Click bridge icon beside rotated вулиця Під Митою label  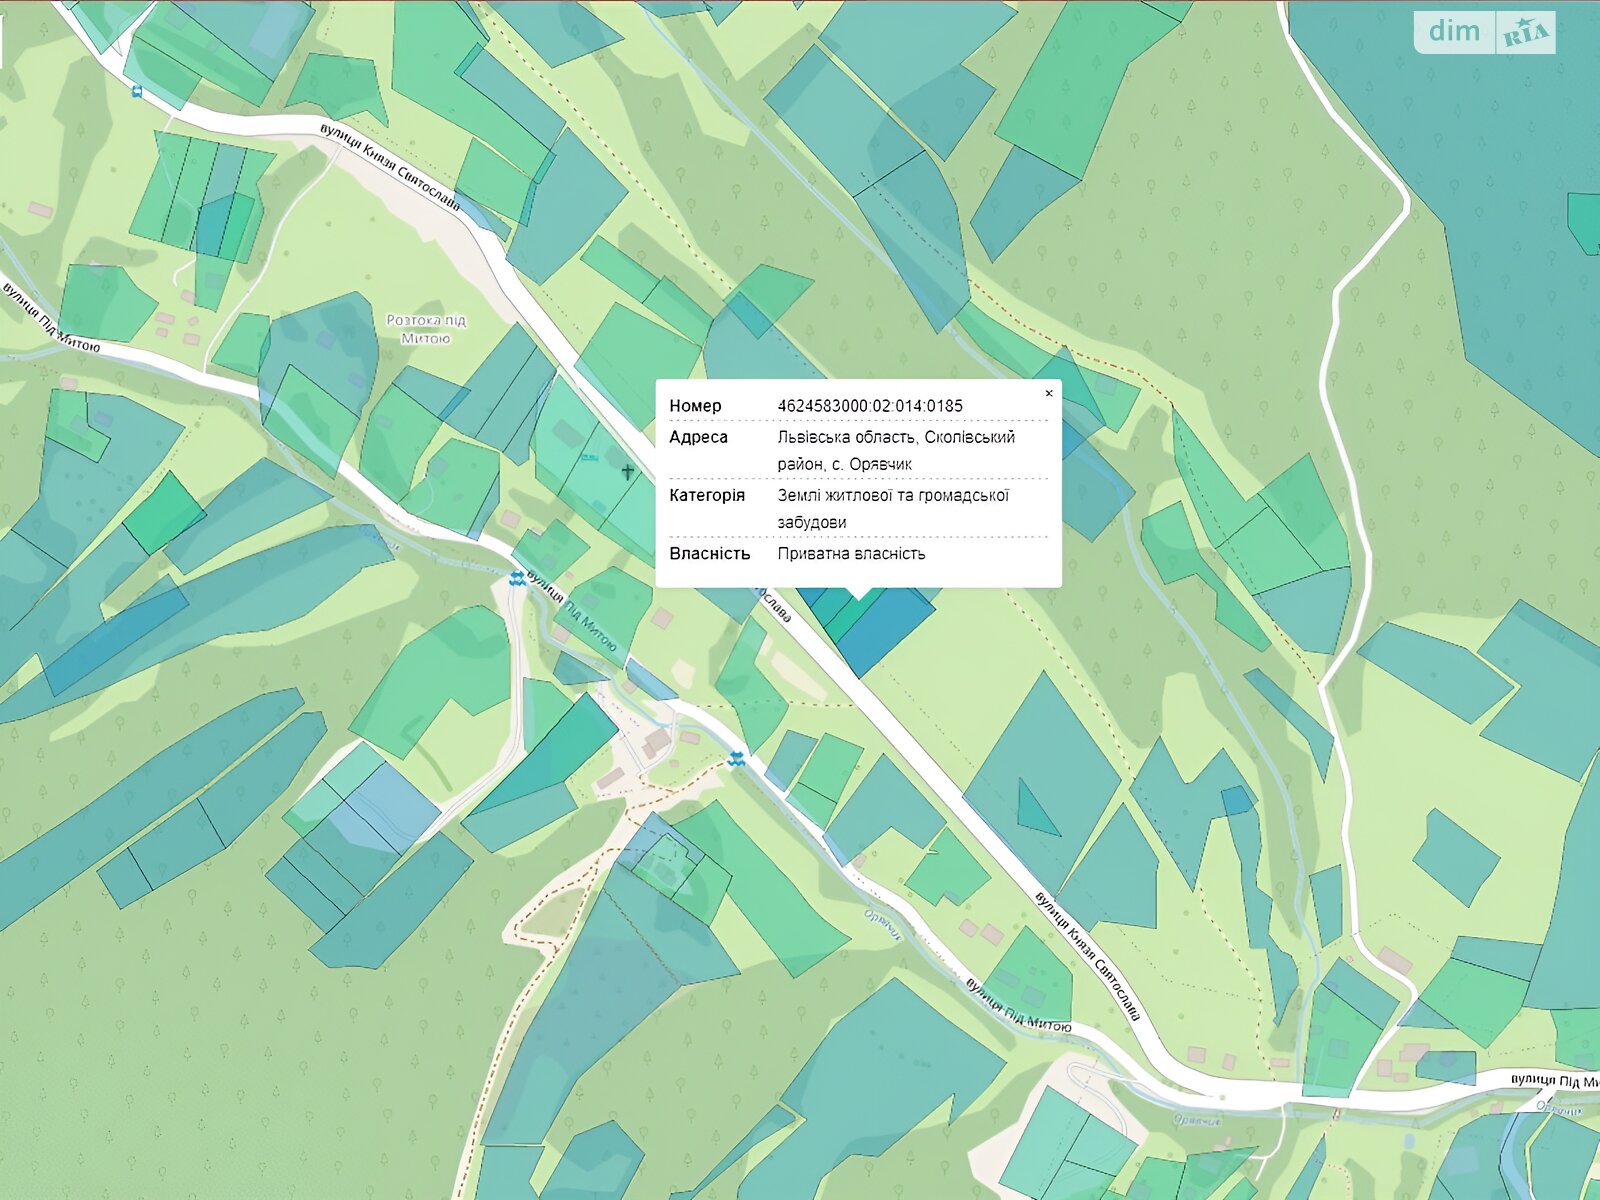(516, 578)
